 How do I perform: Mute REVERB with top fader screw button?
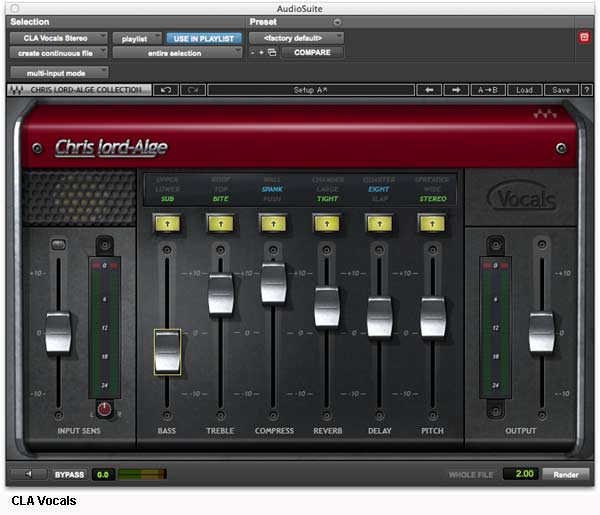[x=326, y=250]
